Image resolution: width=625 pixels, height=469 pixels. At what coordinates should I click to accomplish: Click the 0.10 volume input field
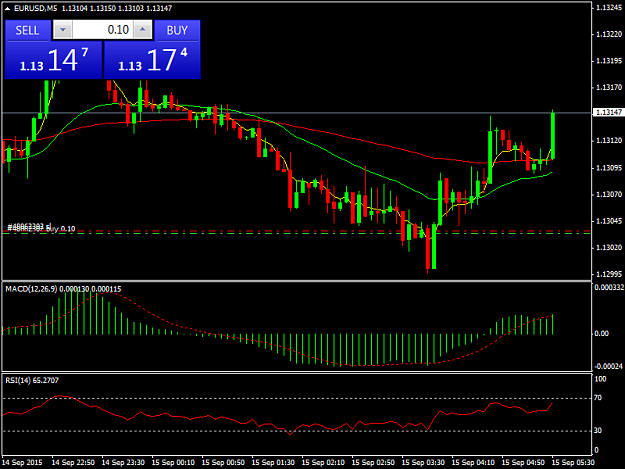point(103,30)
